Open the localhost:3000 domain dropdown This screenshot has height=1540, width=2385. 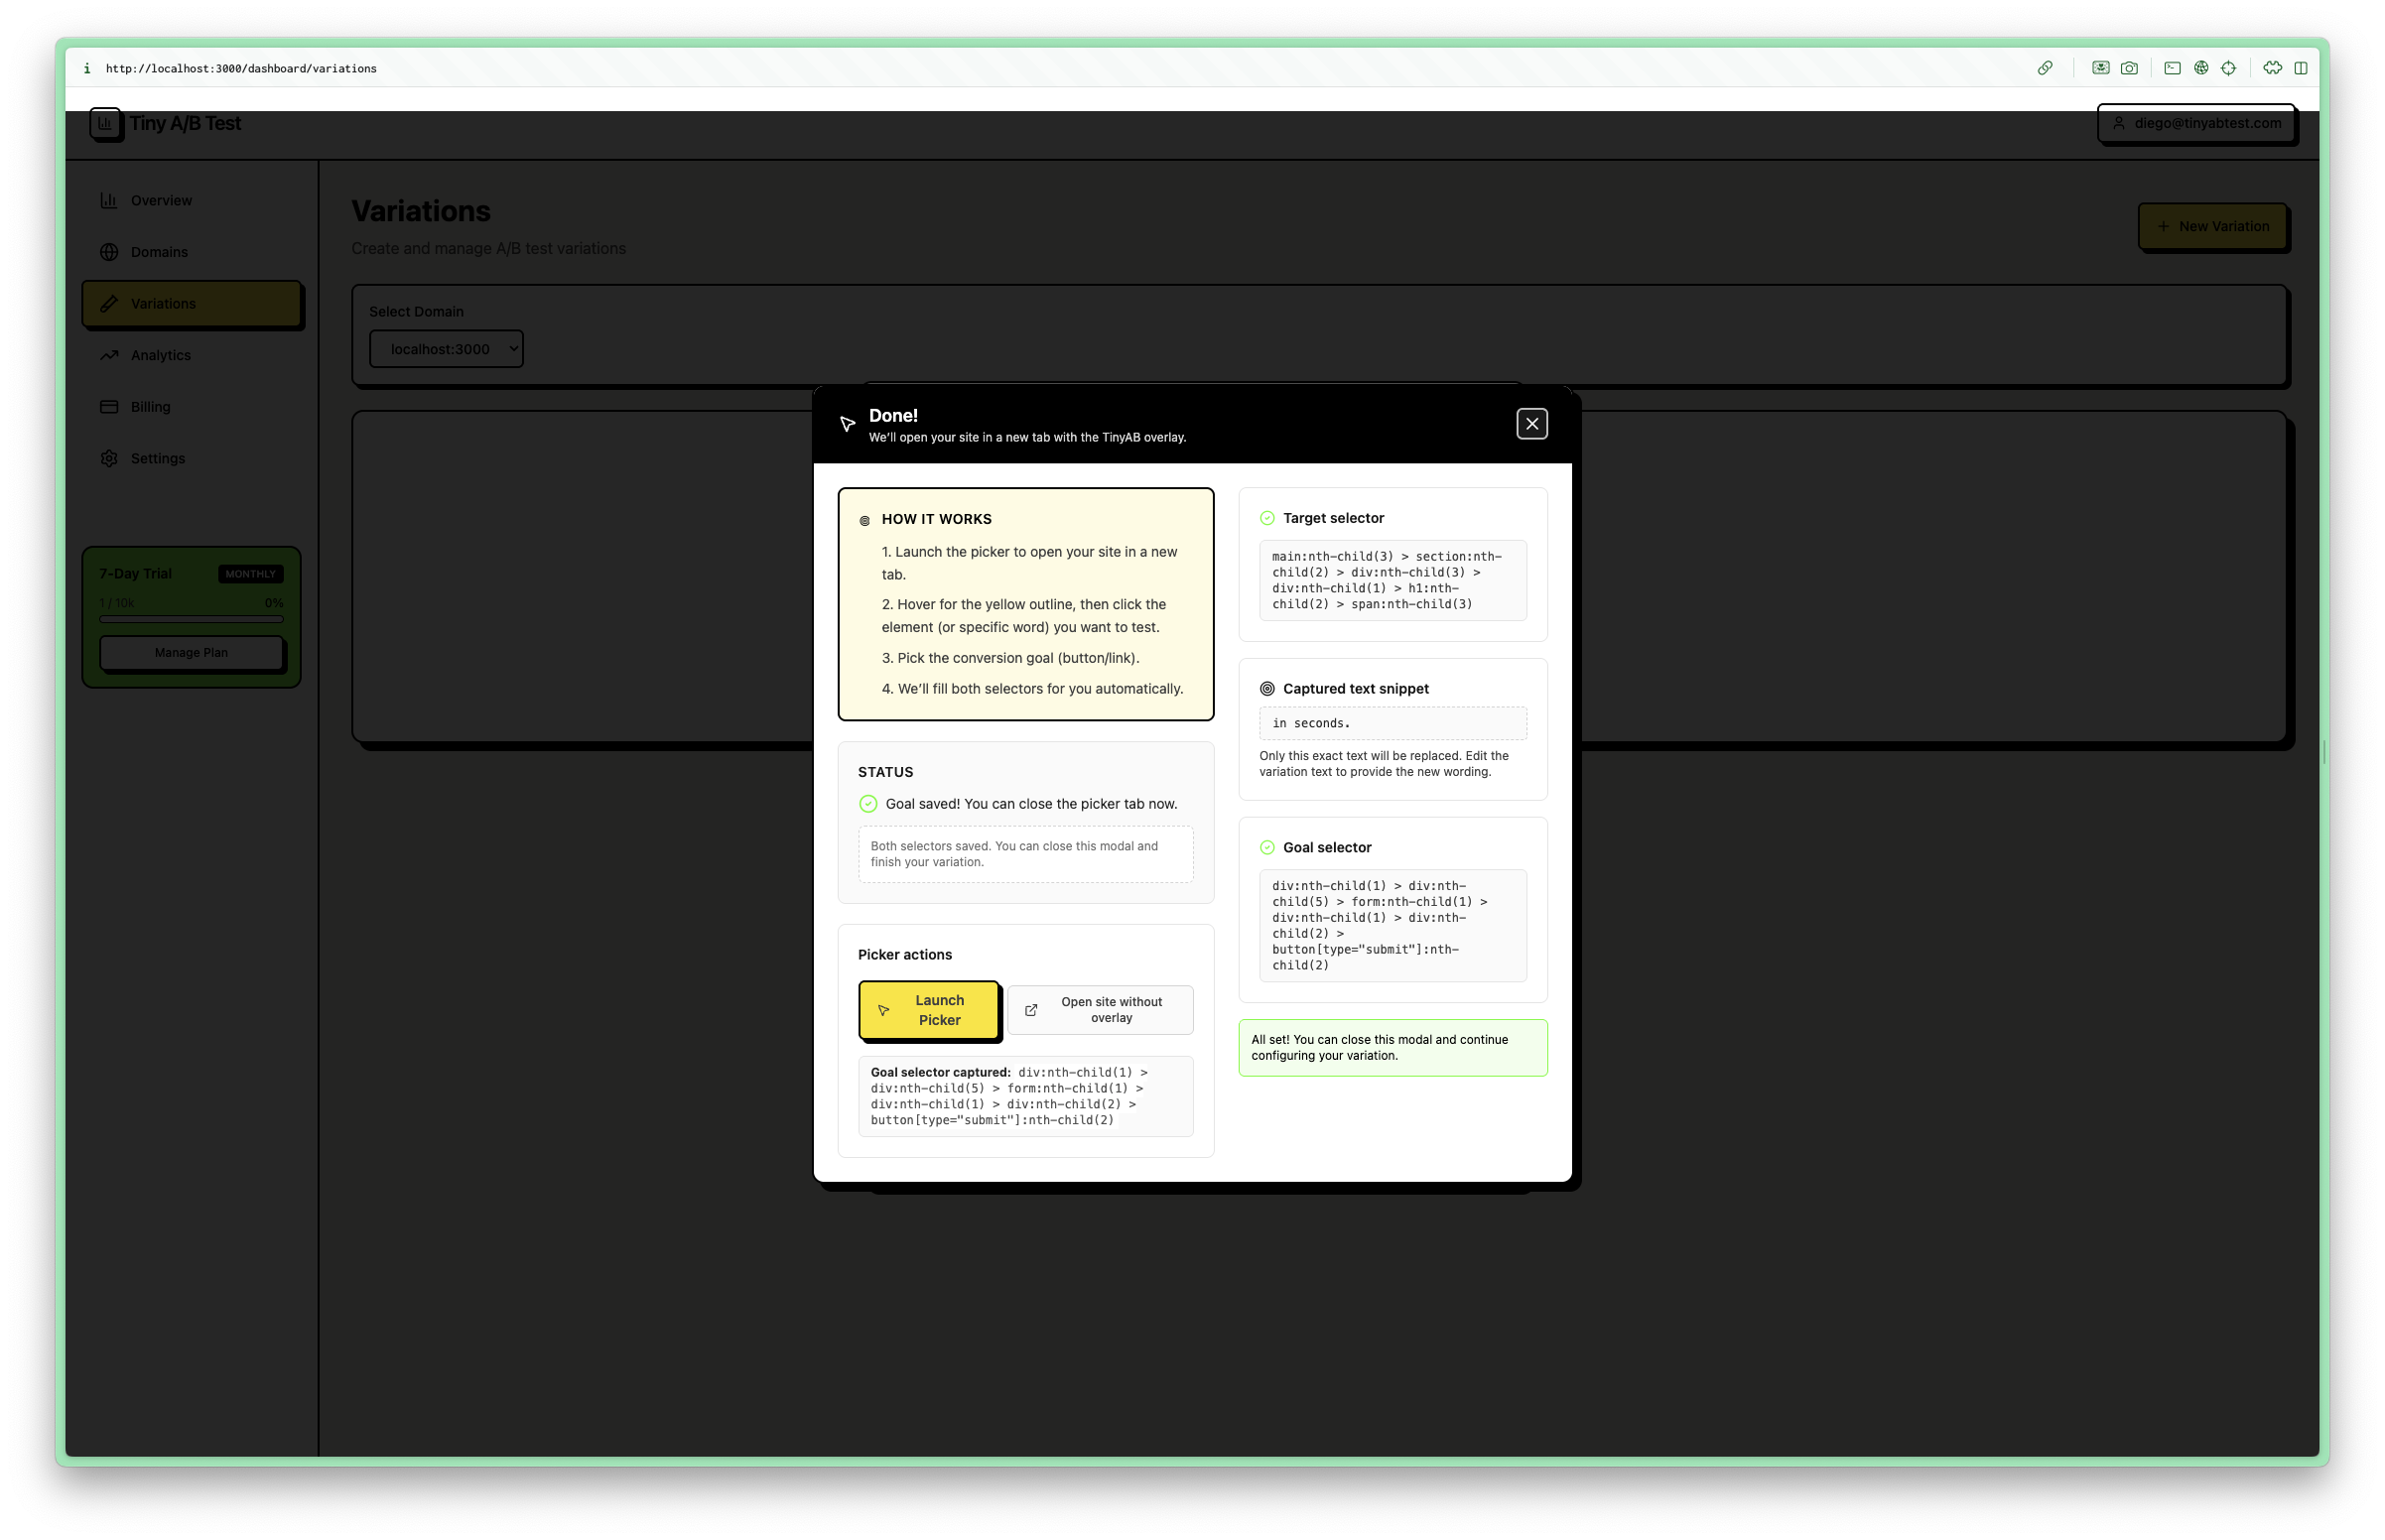tap(446, 348)
